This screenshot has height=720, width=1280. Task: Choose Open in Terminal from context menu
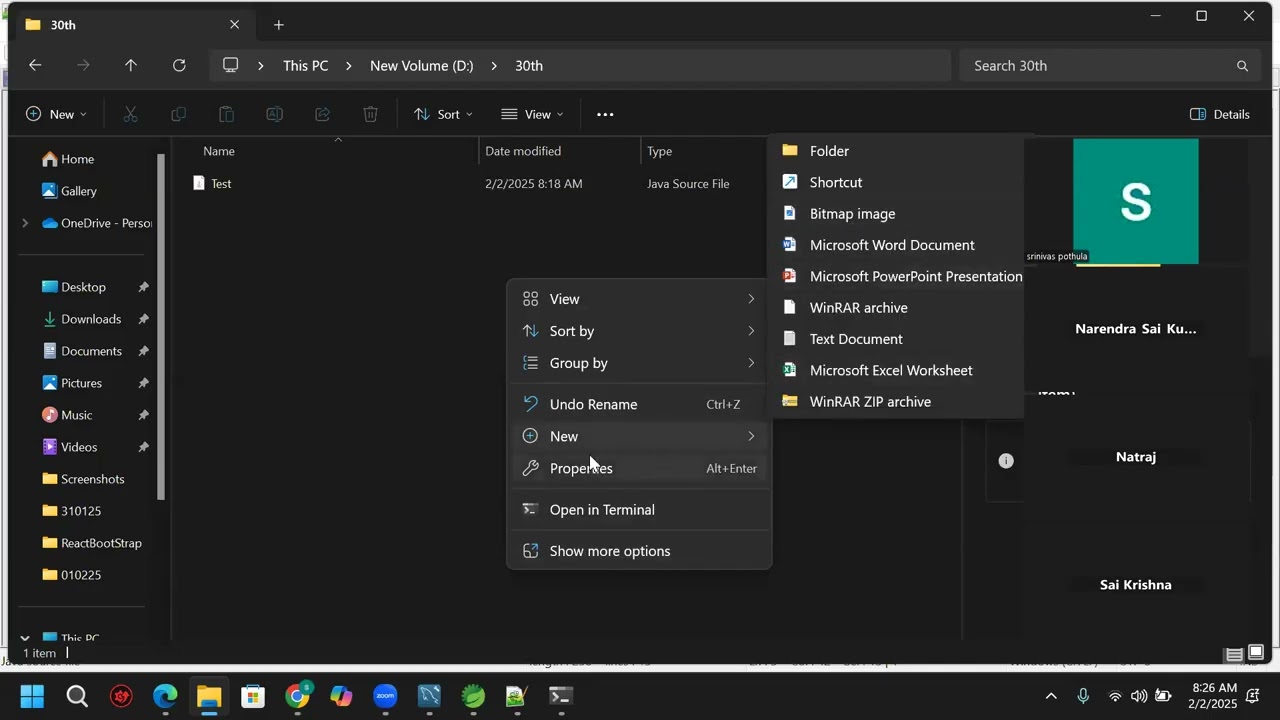coord(602,510)
